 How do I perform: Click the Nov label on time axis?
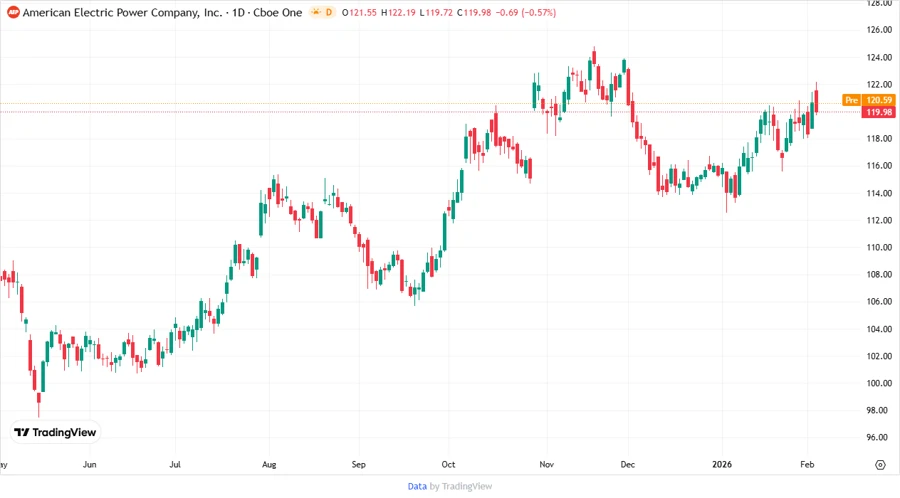[546, 465]
